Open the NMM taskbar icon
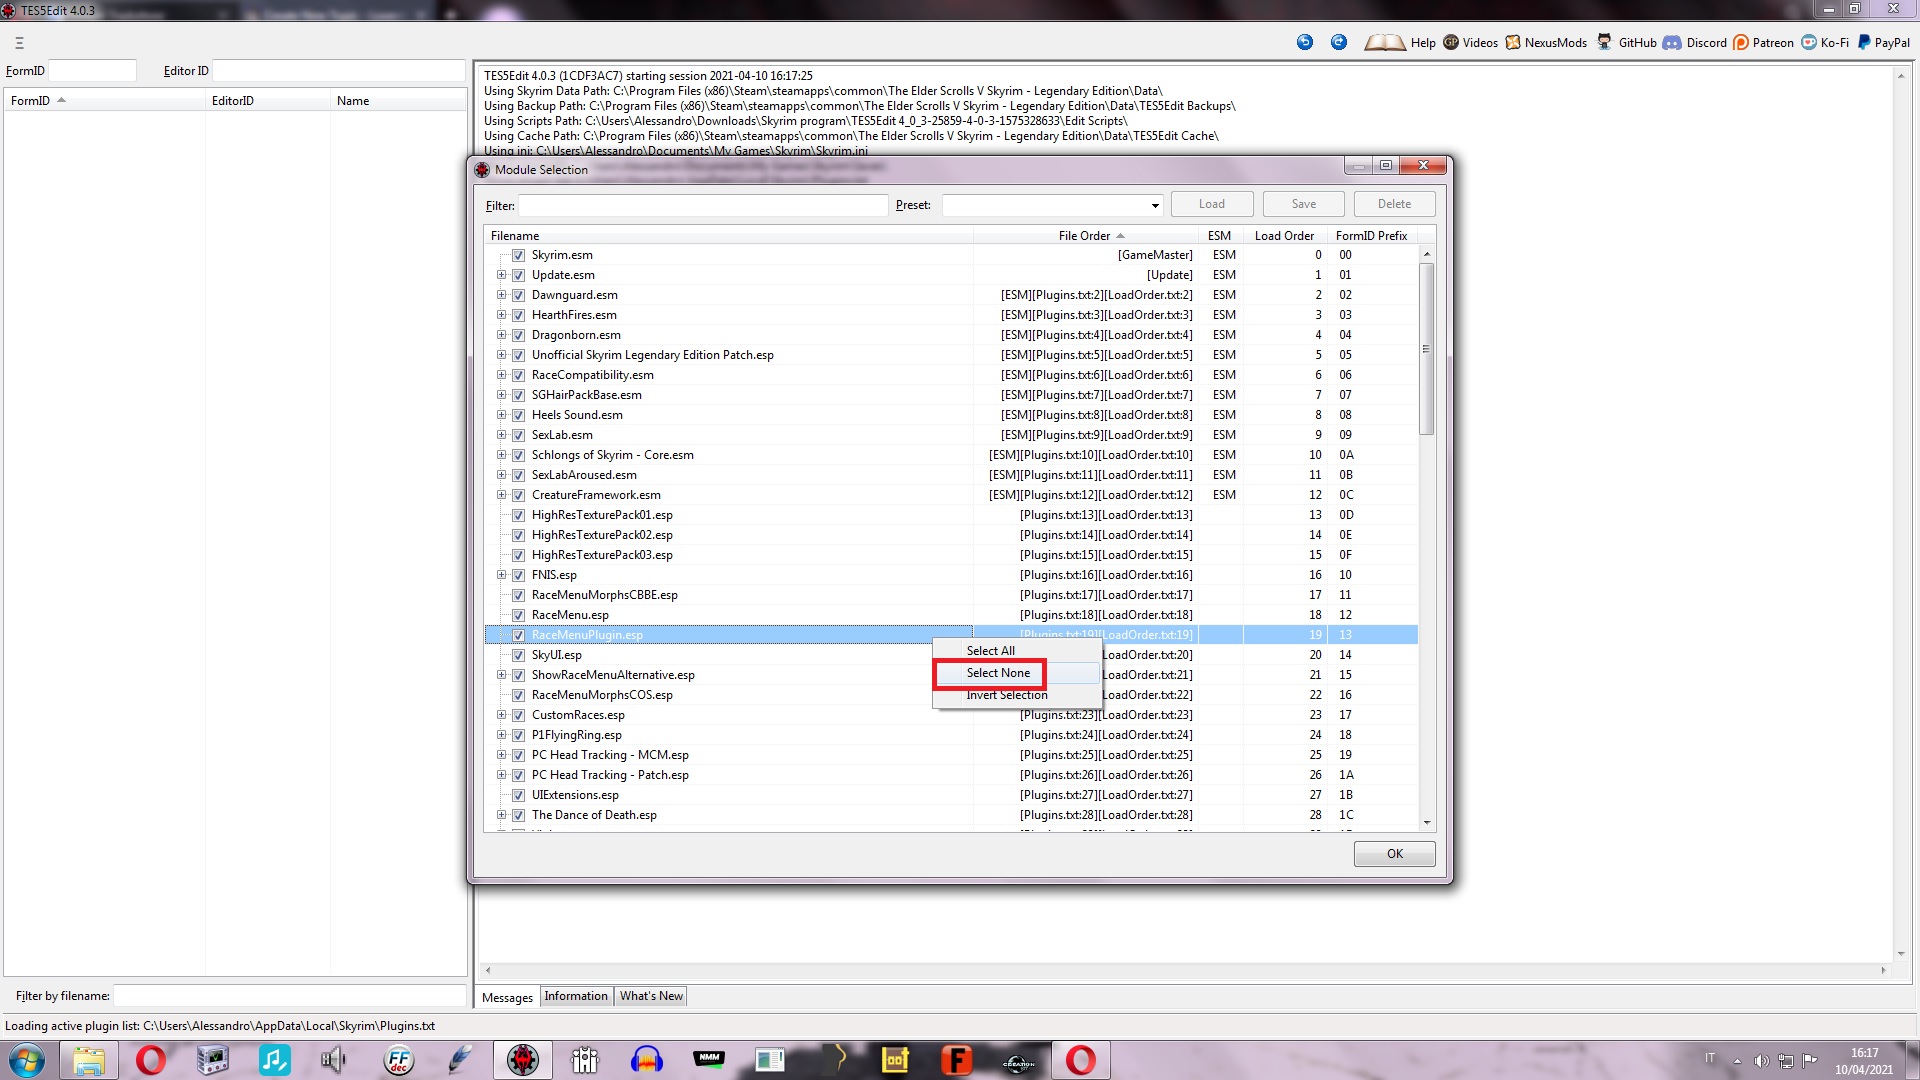Image resolution: width=1920 pixels, height=1080 pixels. [x=709, y=1060]
